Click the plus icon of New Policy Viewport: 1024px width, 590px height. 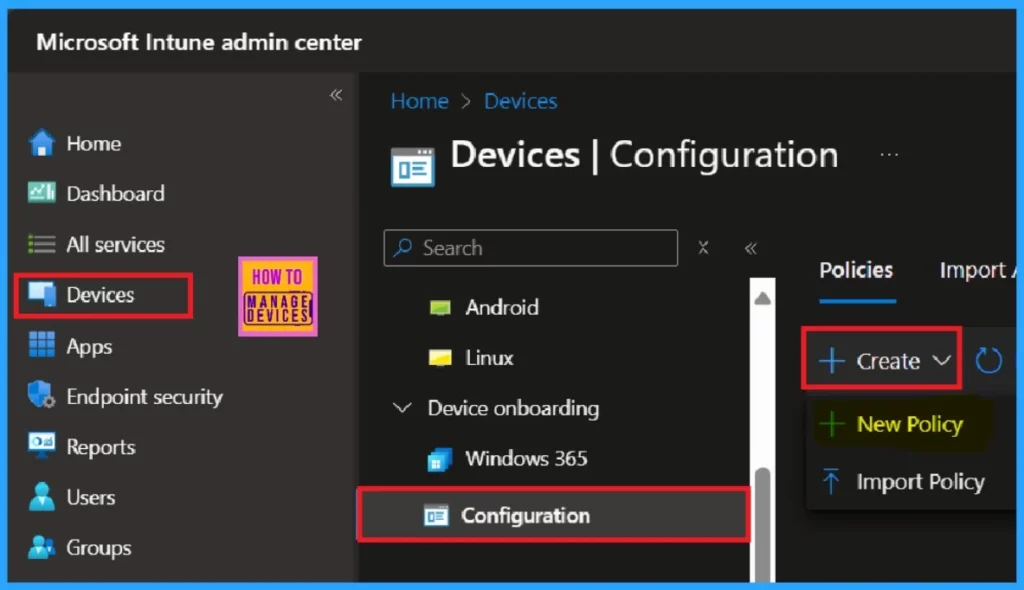point(831,424)
